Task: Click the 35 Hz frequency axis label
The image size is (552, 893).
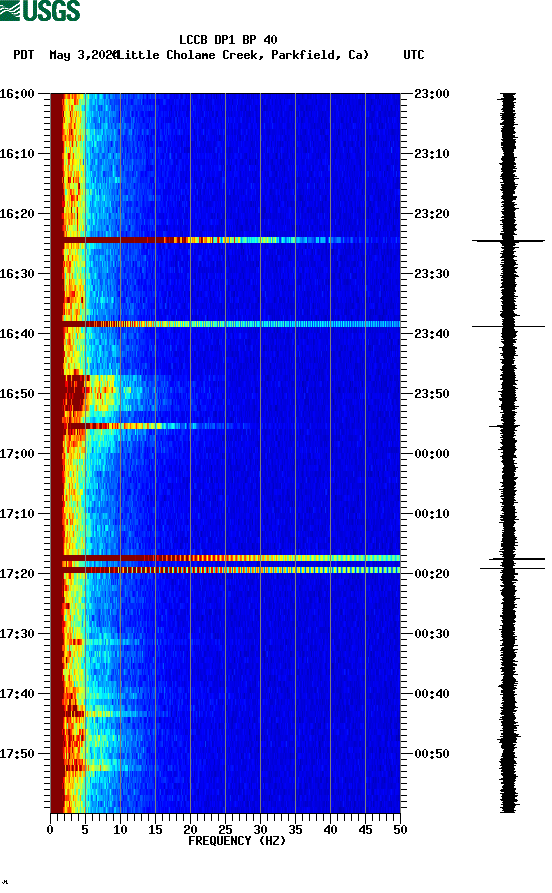Action: [295, 830]
